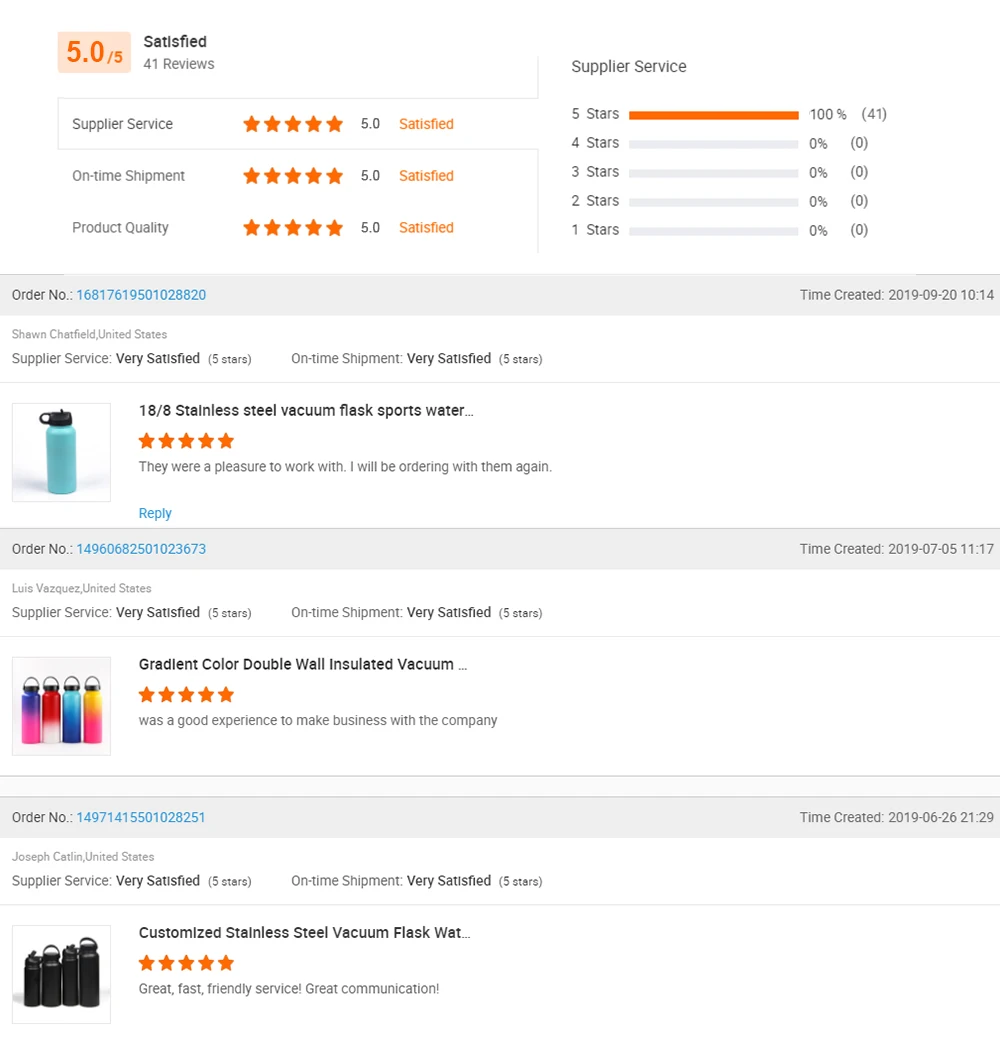Click the stars under the Gradient Color review
This screenshot has width=1000, height=1038.
(187, 694)
